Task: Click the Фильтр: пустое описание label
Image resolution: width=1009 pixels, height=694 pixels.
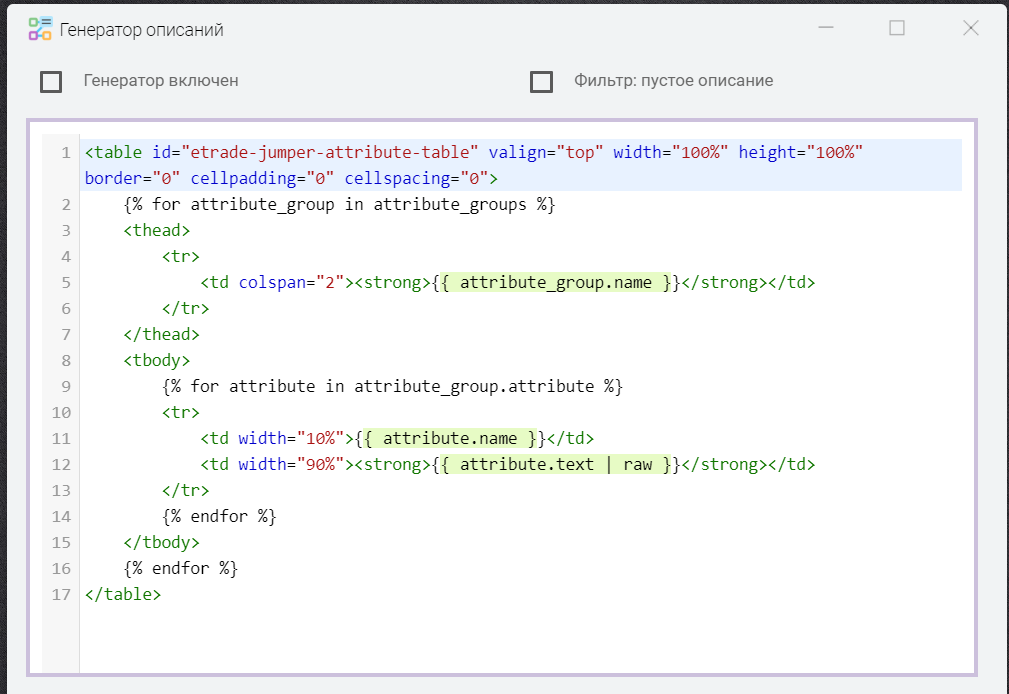Action: point(673,81)
